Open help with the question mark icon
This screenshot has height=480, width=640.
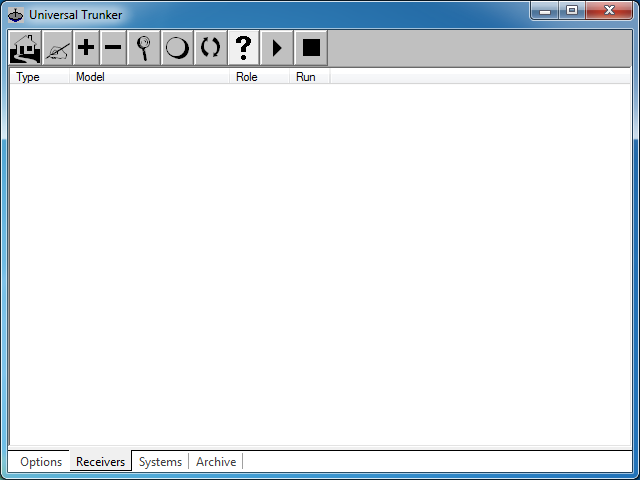(244, 48)
